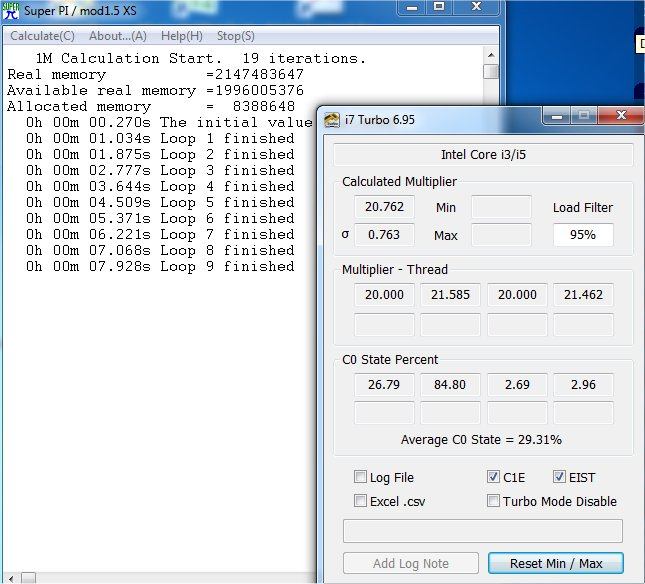This screenshot has width=645, height=584.
Task: Click the Allocated memory = 8388648 line
Action: pyautogui.click(x=151, y=107)
